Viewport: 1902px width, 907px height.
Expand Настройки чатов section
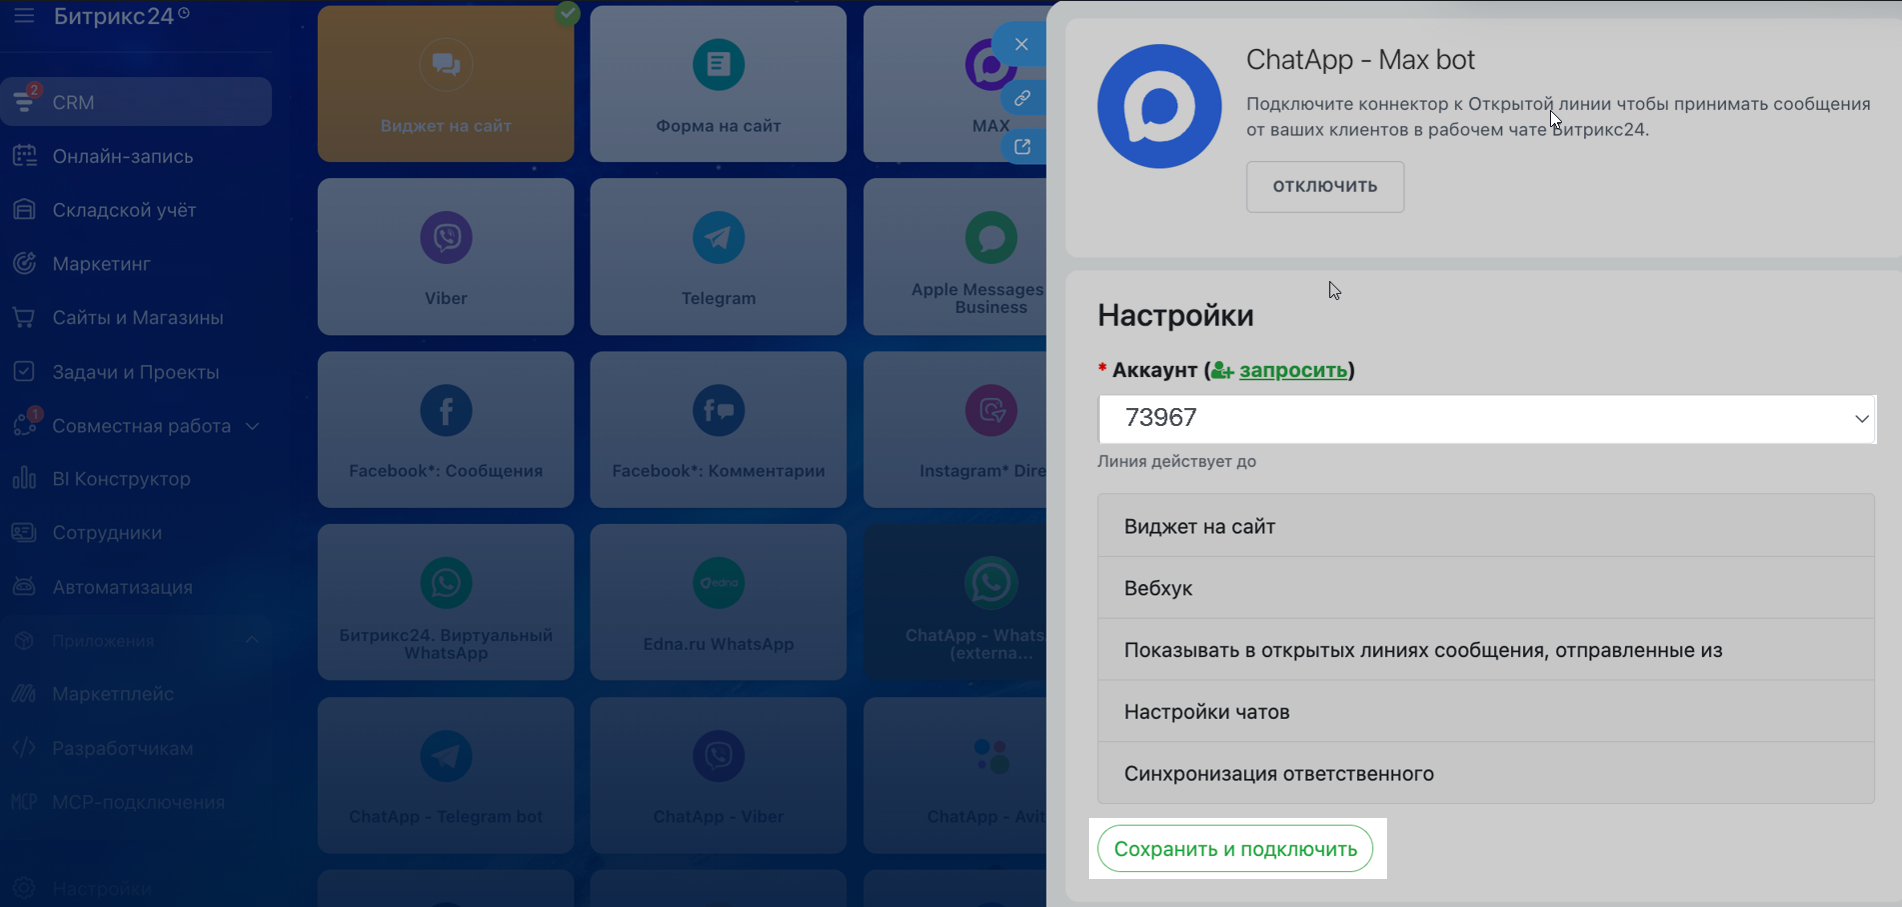tap(1485, 712)
